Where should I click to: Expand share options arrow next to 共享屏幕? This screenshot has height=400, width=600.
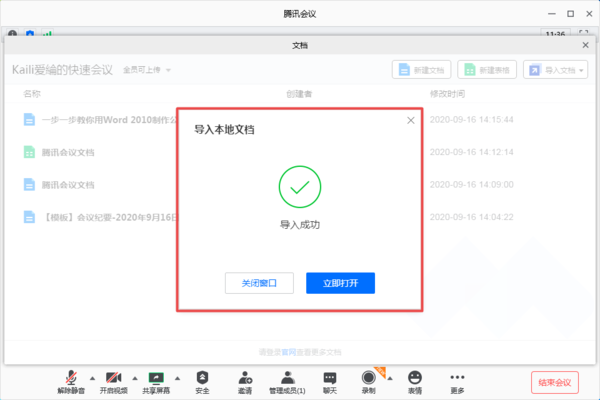point(177,378)
